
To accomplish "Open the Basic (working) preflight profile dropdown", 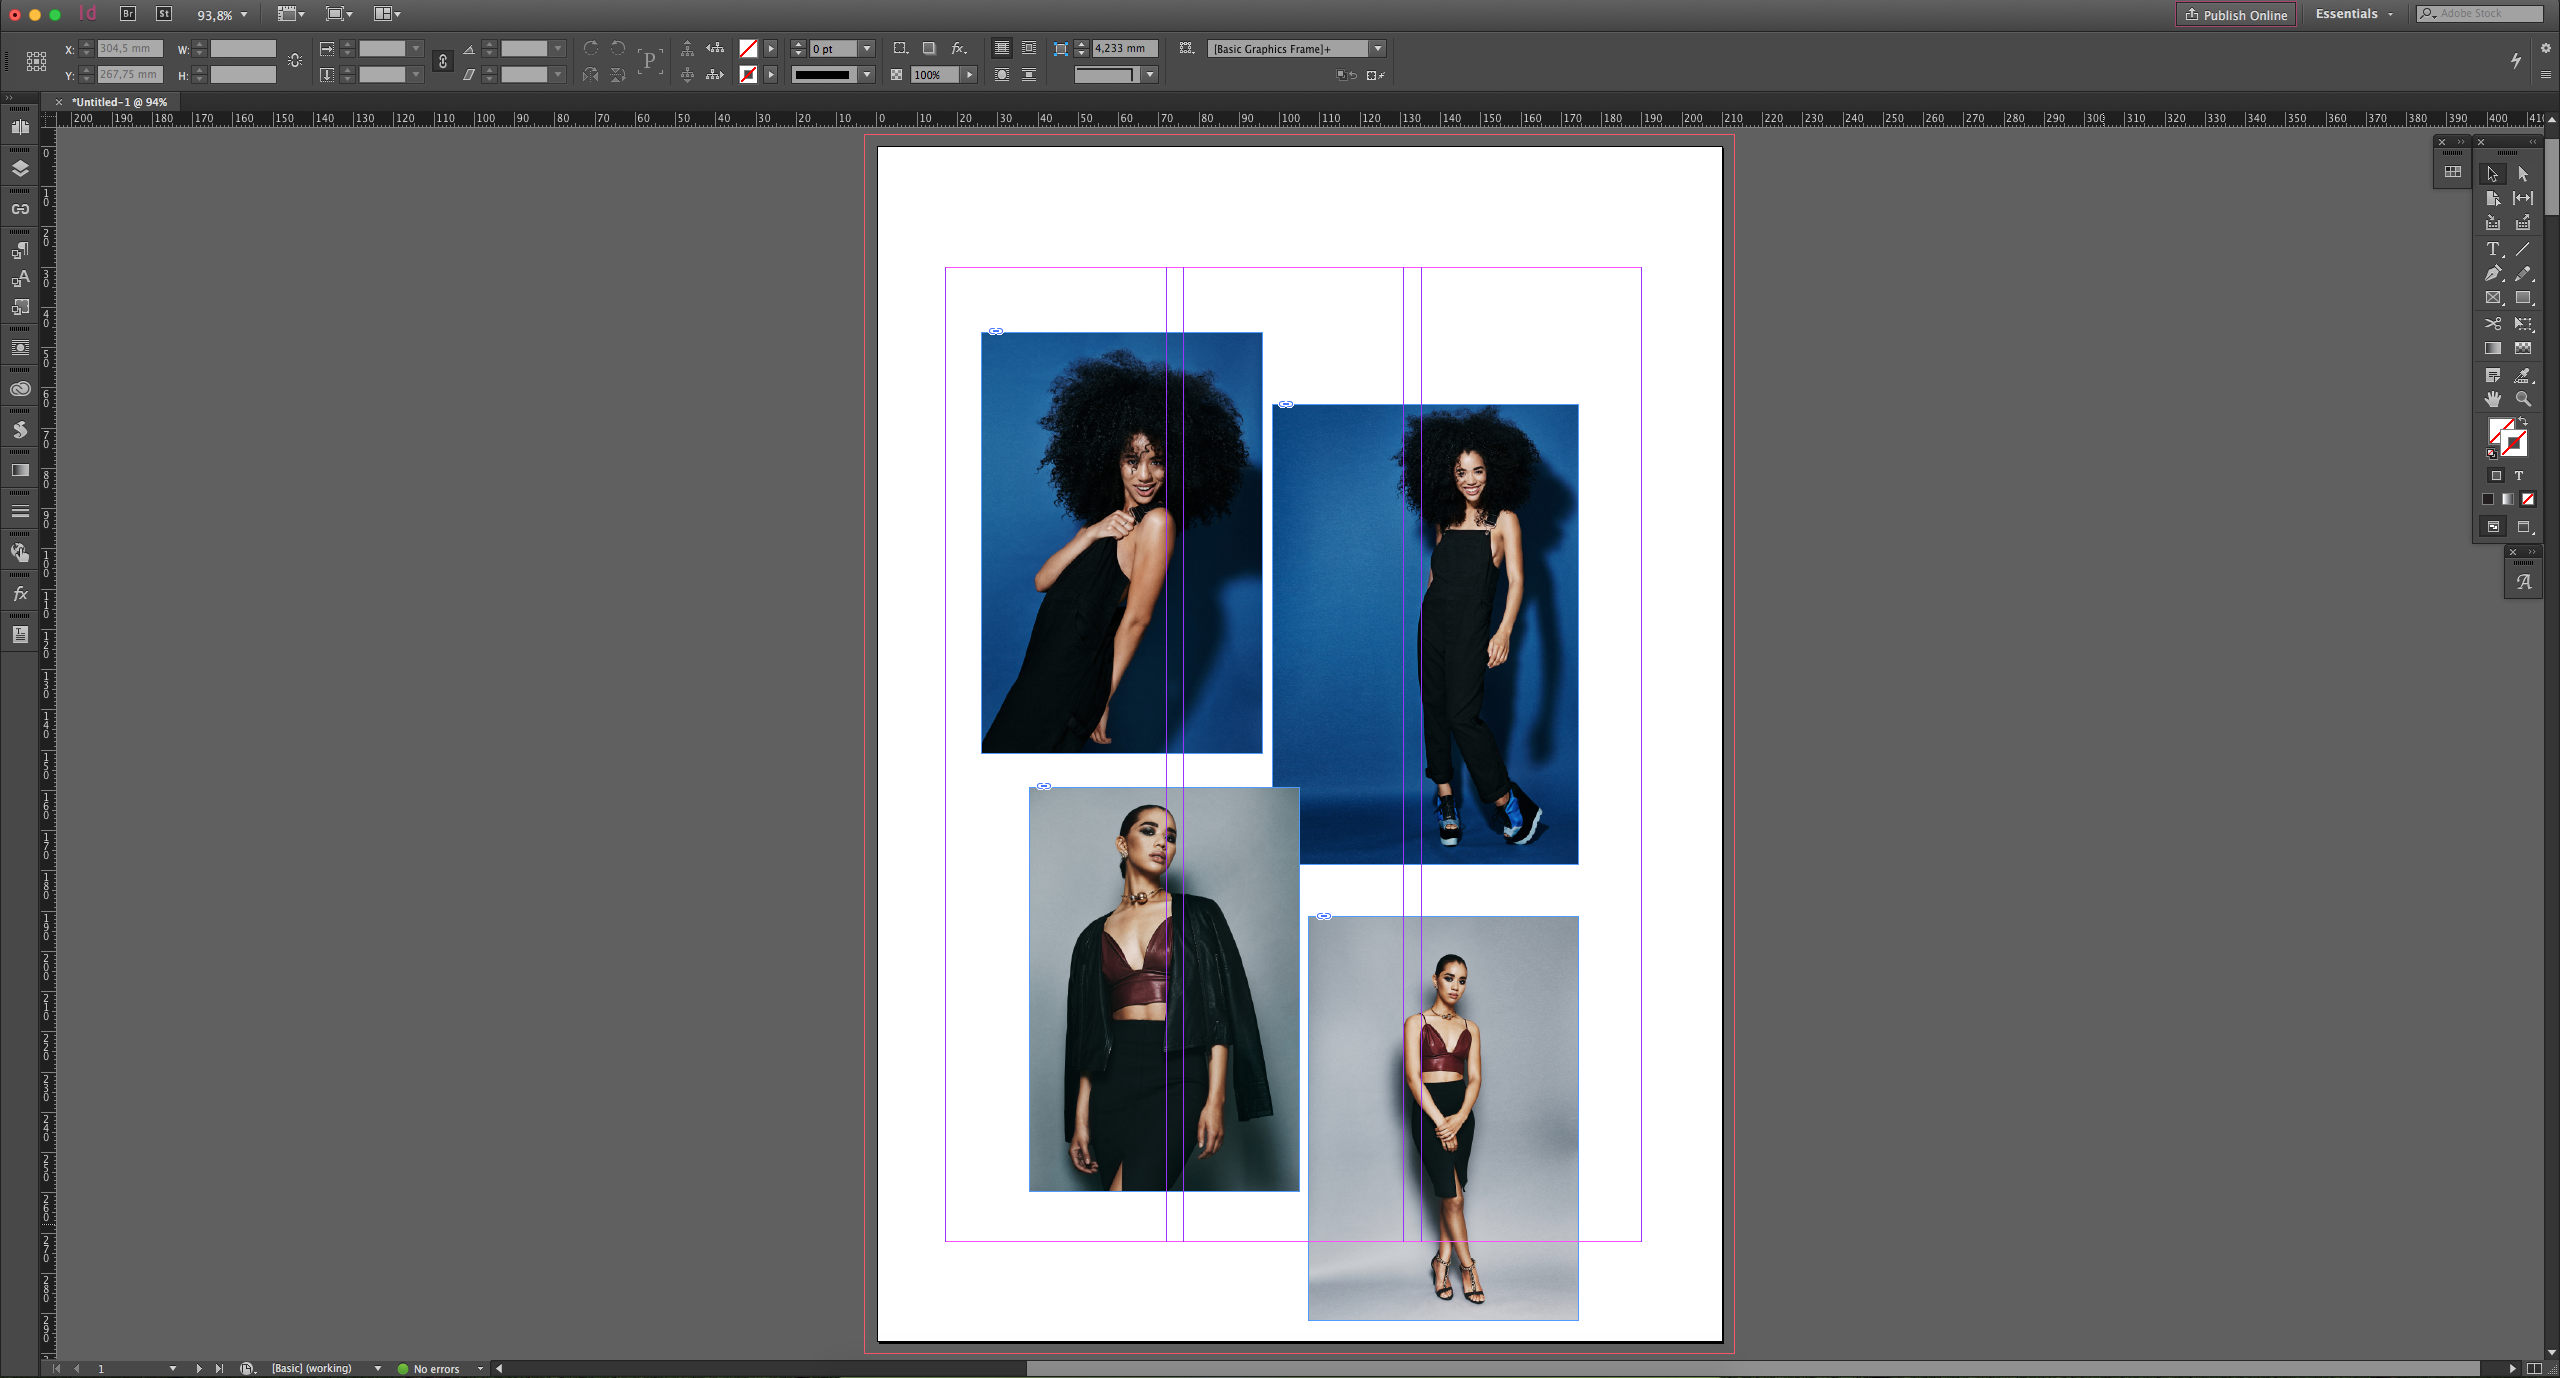I will tap(378, 1369).
